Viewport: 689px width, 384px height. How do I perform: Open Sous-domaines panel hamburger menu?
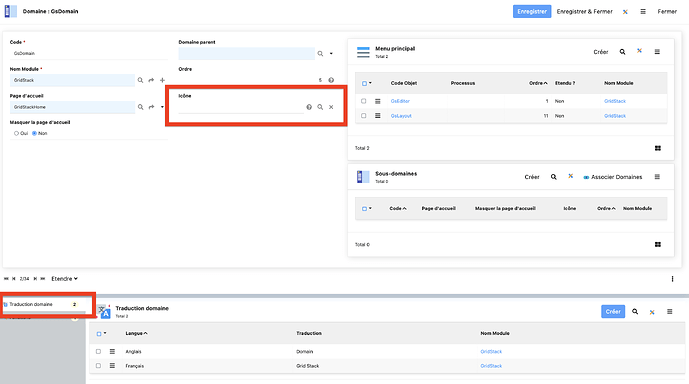coord(657,177)
